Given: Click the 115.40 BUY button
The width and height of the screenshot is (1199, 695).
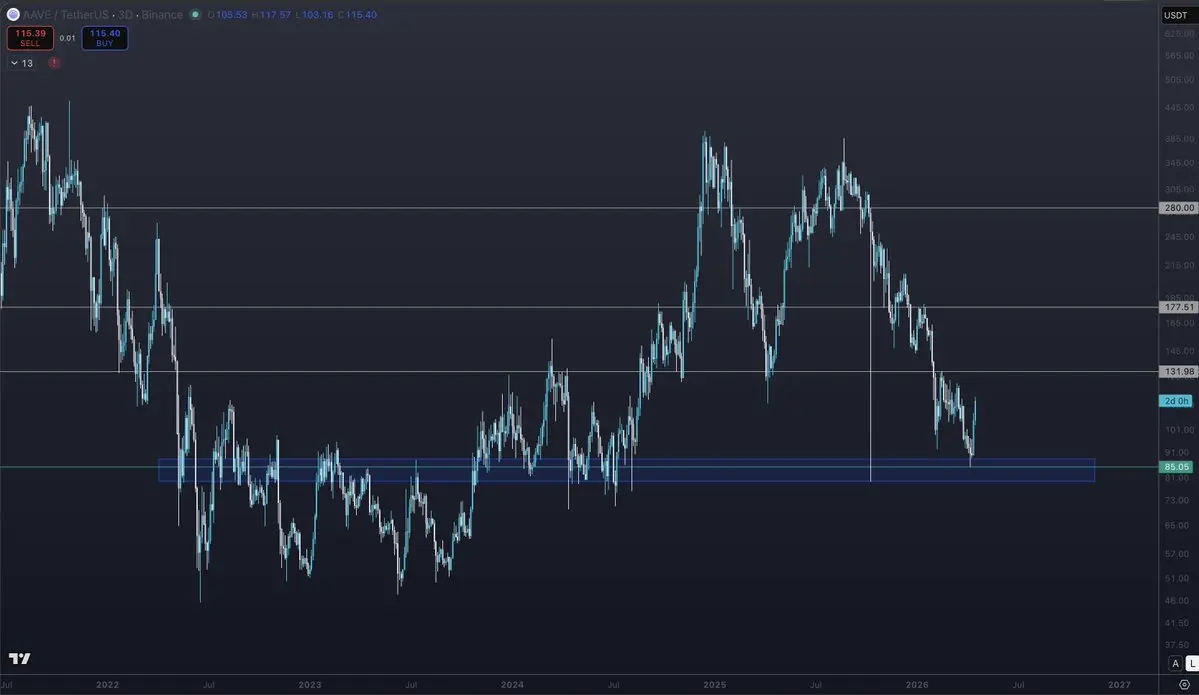Looking at the screenshot, I should (105, 37).
